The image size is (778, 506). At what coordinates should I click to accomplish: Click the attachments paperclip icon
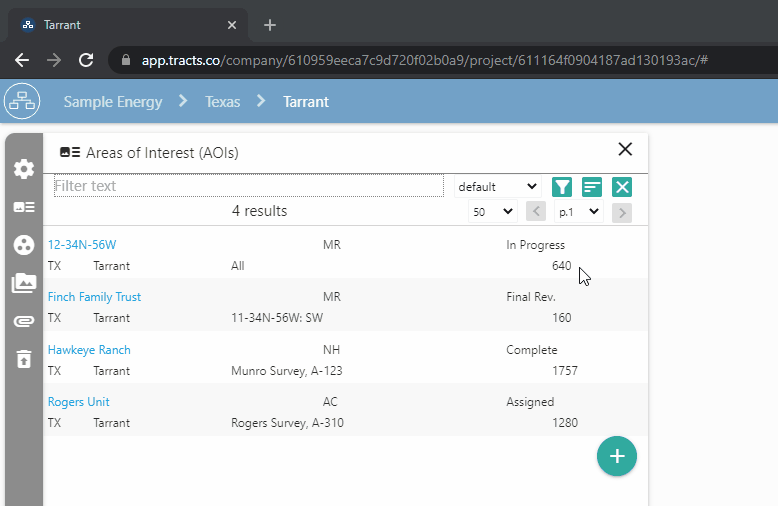[x=23, y=321]
